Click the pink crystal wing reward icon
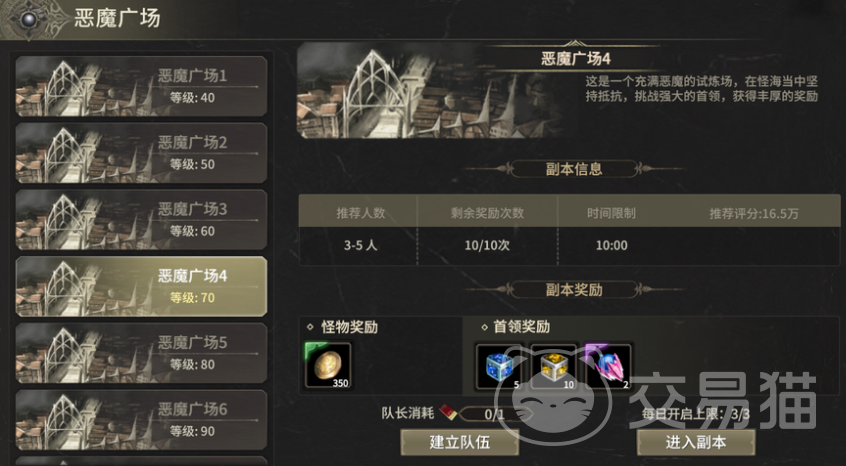This screenshot has height=466, width=846. [609, 366]
